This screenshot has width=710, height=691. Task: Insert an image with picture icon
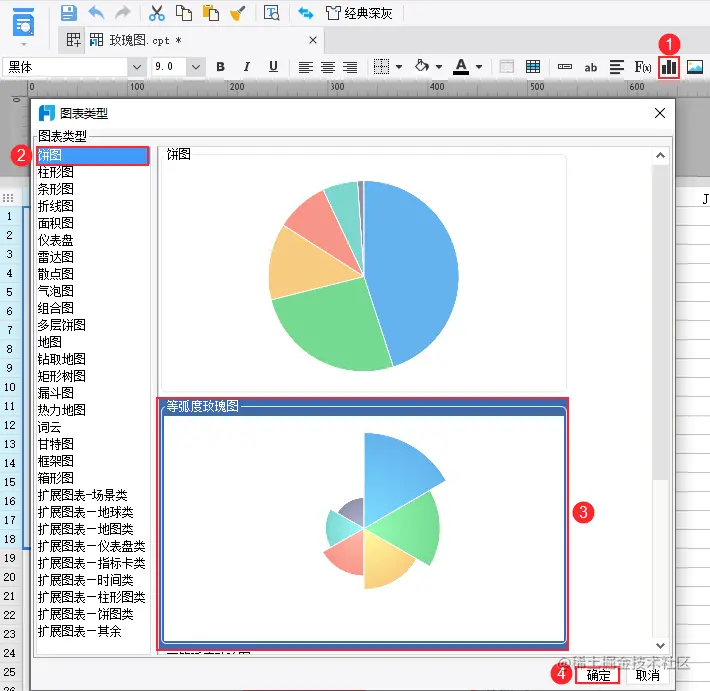click(695, 67)
